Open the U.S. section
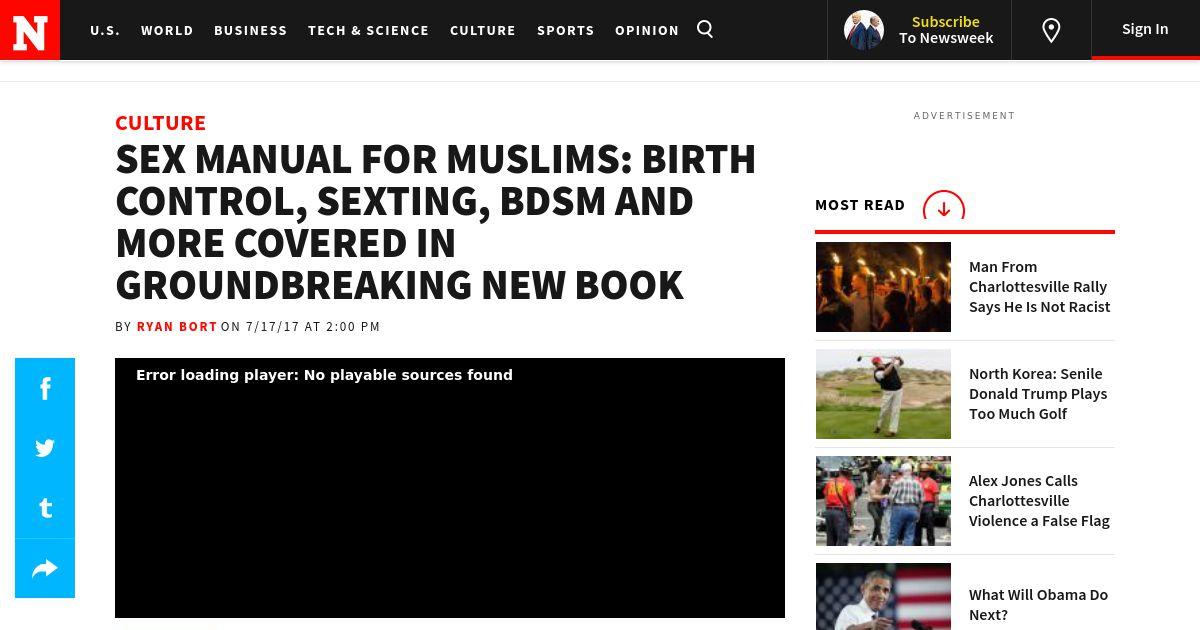 105,30
